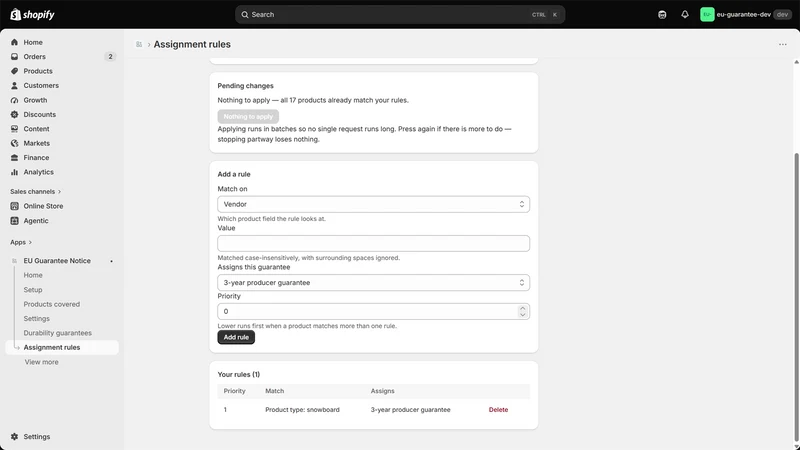This screenshot has width=800, height=450.
Task: Expand the Sales channels section
Action: [x=36, y=191]
